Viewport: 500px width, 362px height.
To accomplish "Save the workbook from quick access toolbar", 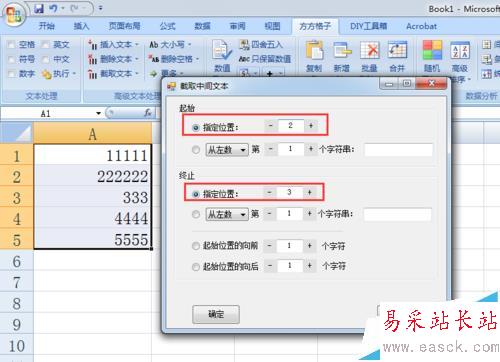I will coord(39,8).
